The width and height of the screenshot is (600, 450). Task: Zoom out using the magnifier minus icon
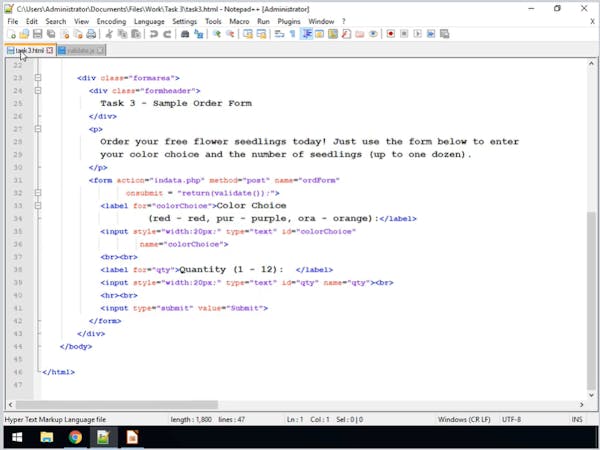click(x=230, y=34)
